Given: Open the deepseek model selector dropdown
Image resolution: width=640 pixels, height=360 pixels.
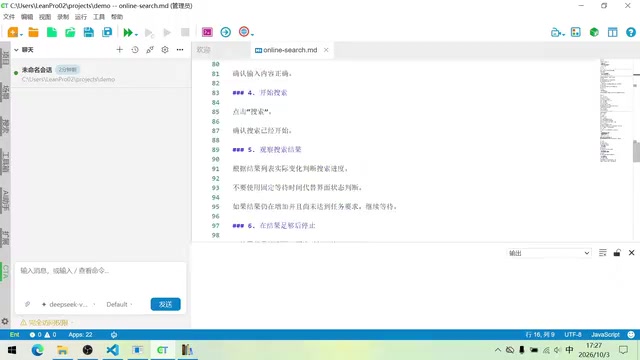Looking at the screenshot, I should pyautogui.click(x=68, y=304).
